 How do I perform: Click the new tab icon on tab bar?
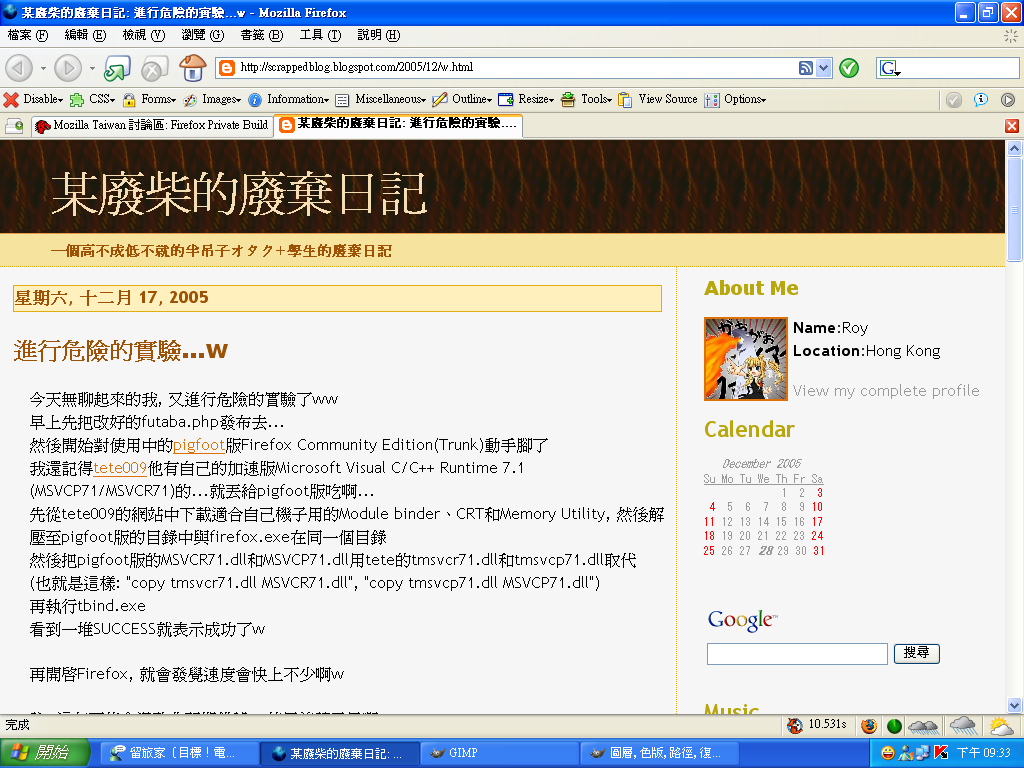point(14,126)
